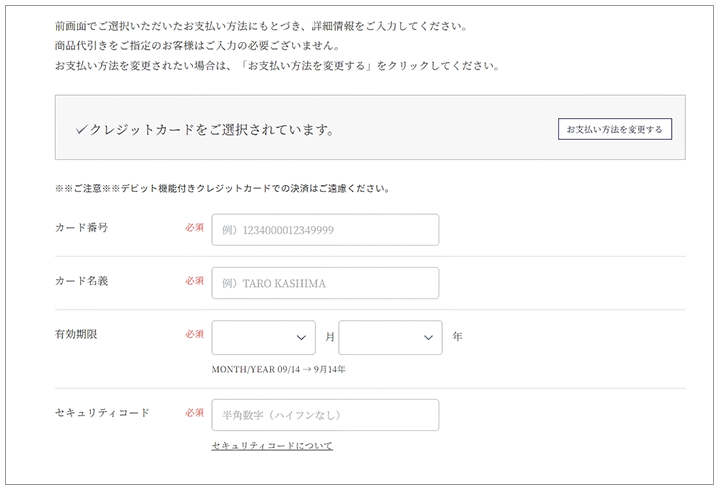
Task: Open the expiry month dropdown
Action: (264, 337)
